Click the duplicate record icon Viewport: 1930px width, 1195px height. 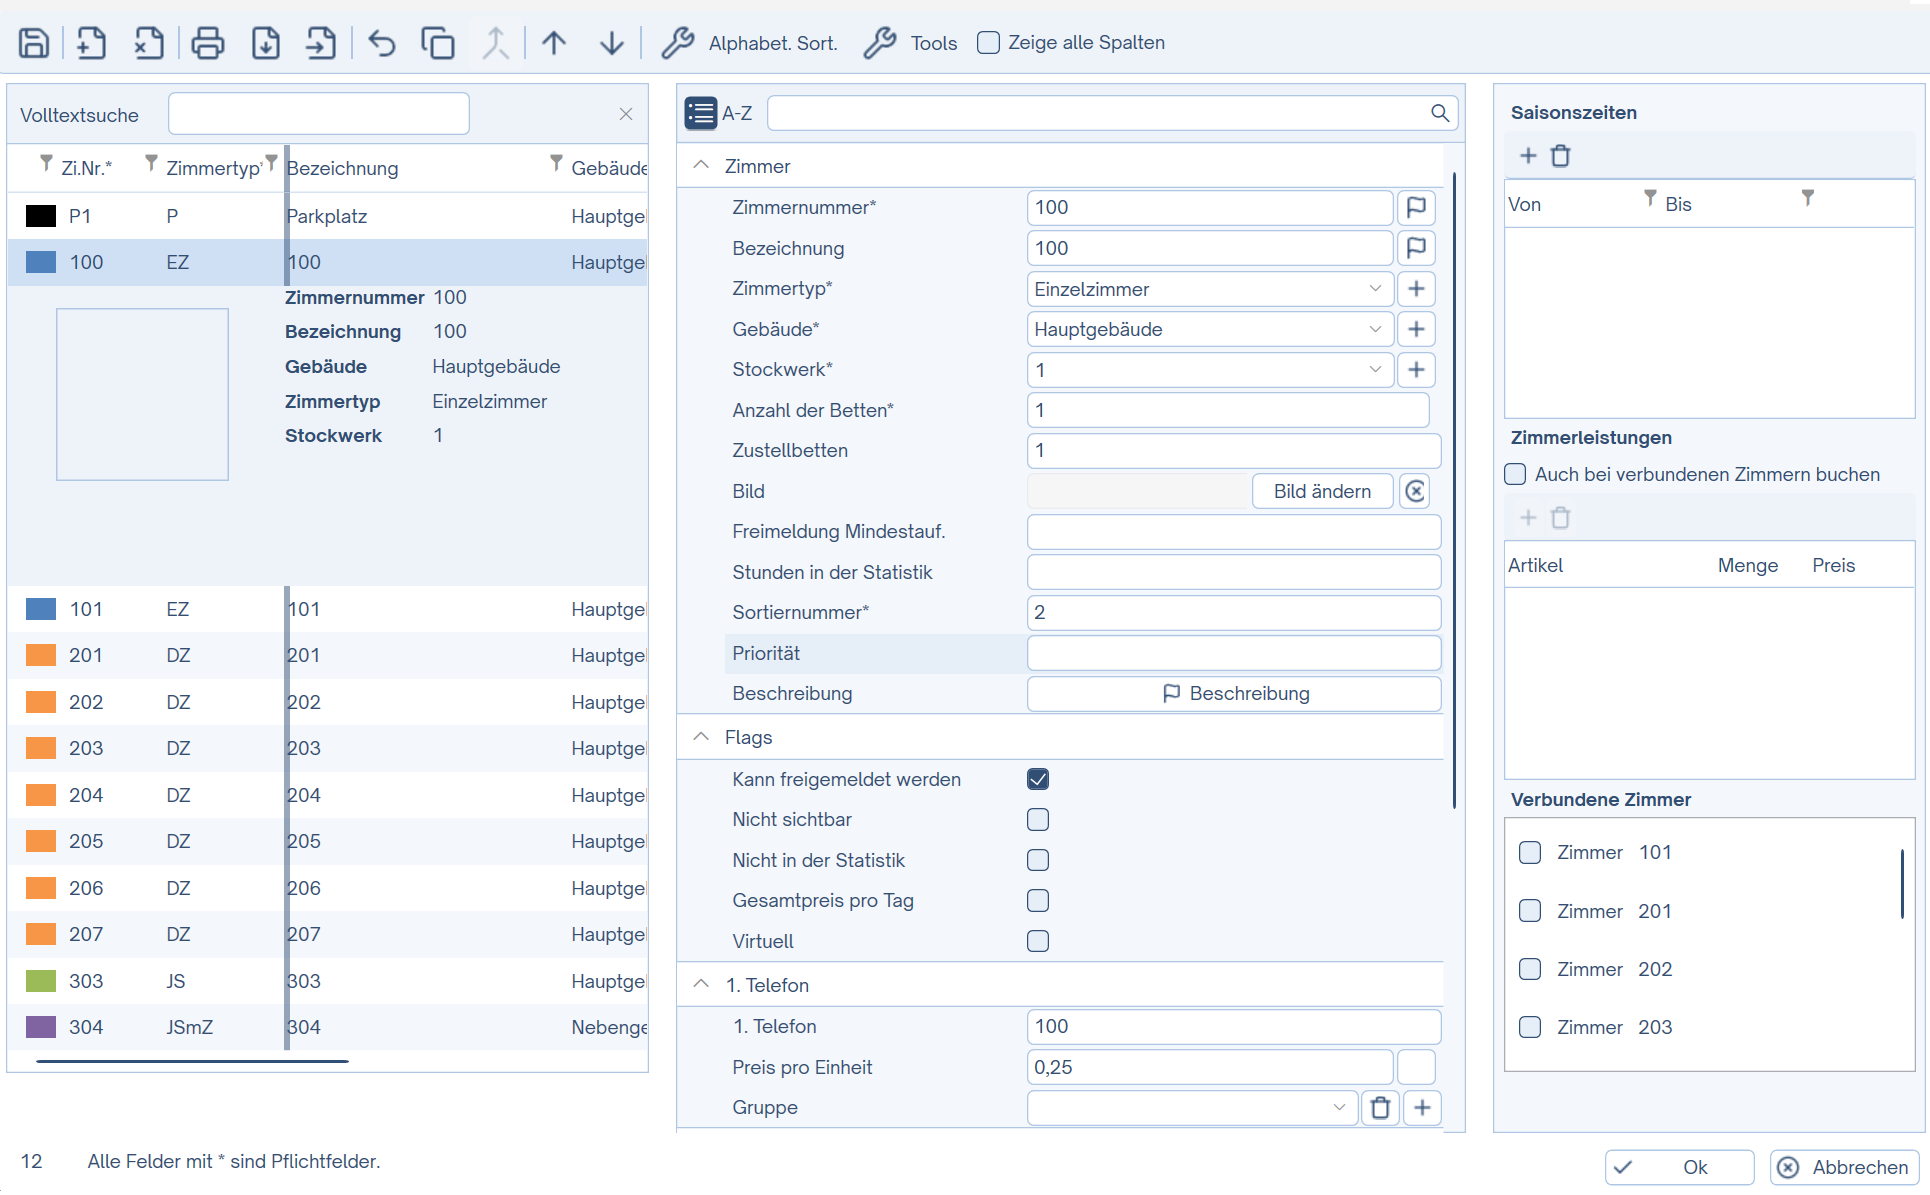(437, 43)
